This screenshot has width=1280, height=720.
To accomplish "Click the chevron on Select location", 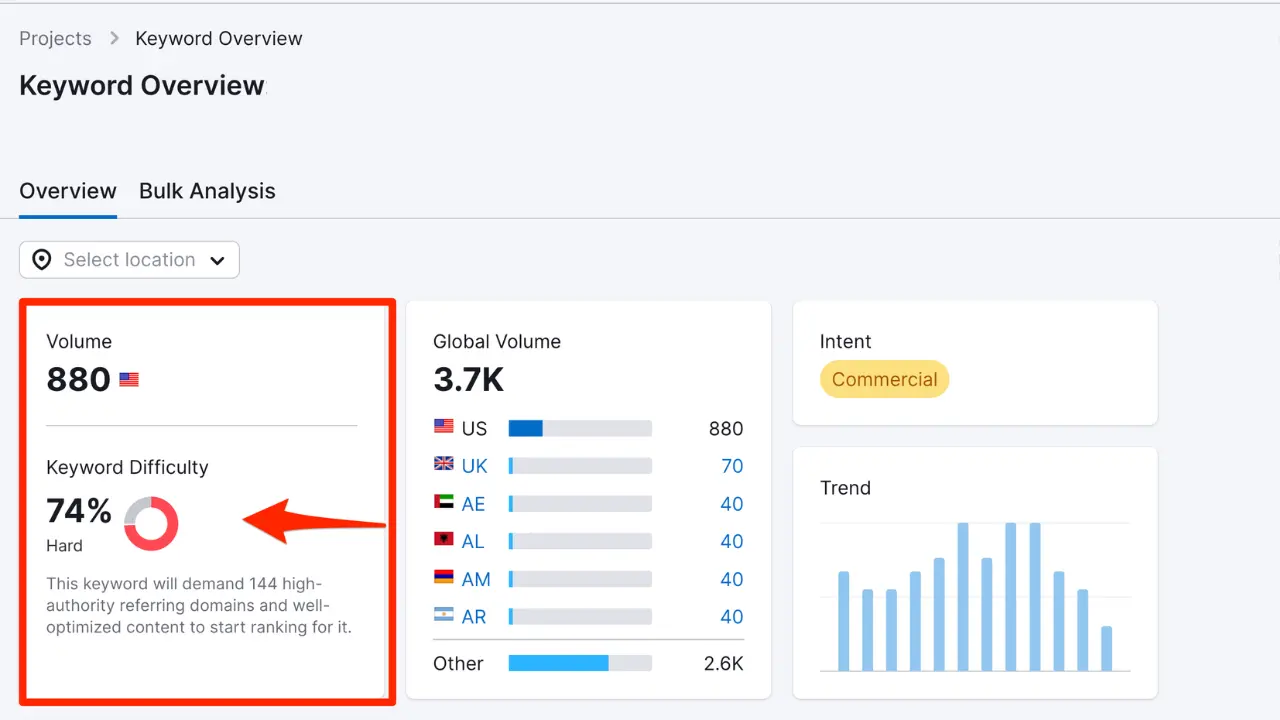I will point(217,260).
